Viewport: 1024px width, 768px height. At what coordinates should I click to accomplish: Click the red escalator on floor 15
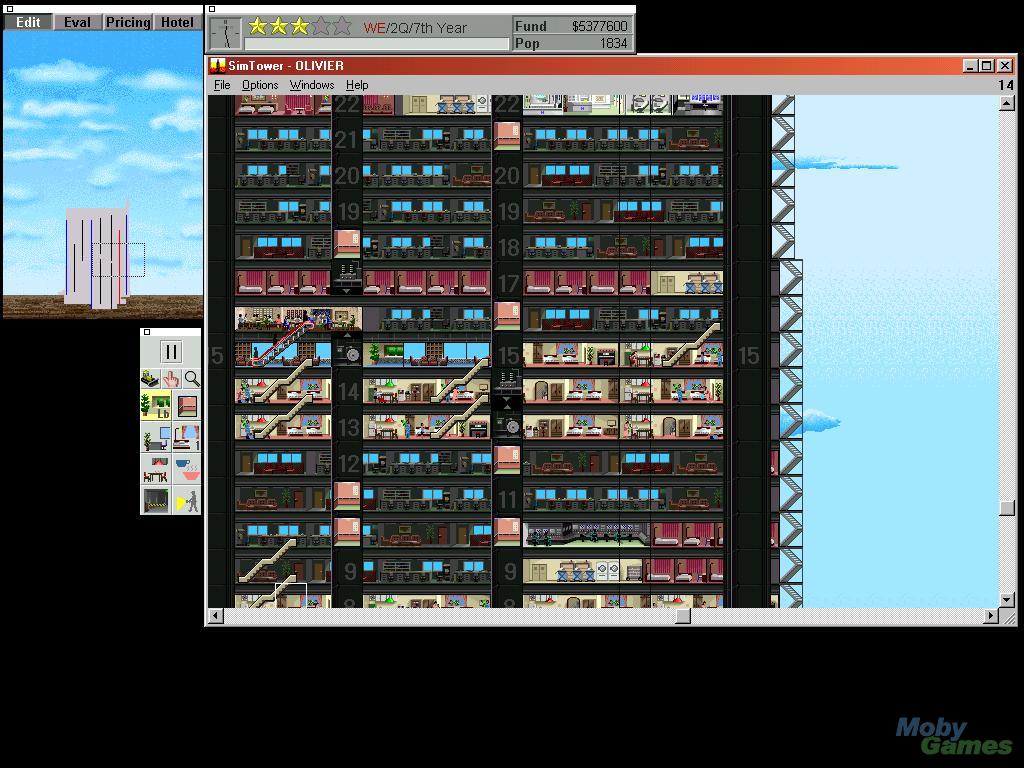click(x=283, y=344)
